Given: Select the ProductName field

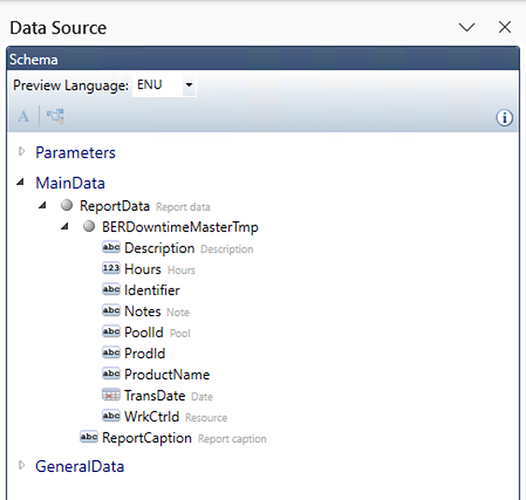Looking at the screenshot, I should 167,374.
